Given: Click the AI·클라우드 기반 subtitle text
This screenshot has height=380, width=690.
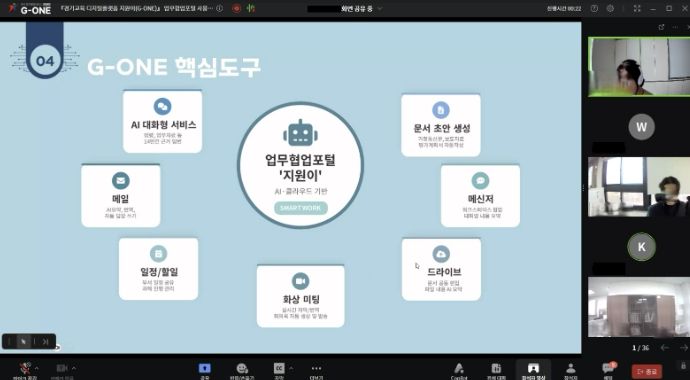Looking at the screenshot, I should pos(301,191).
